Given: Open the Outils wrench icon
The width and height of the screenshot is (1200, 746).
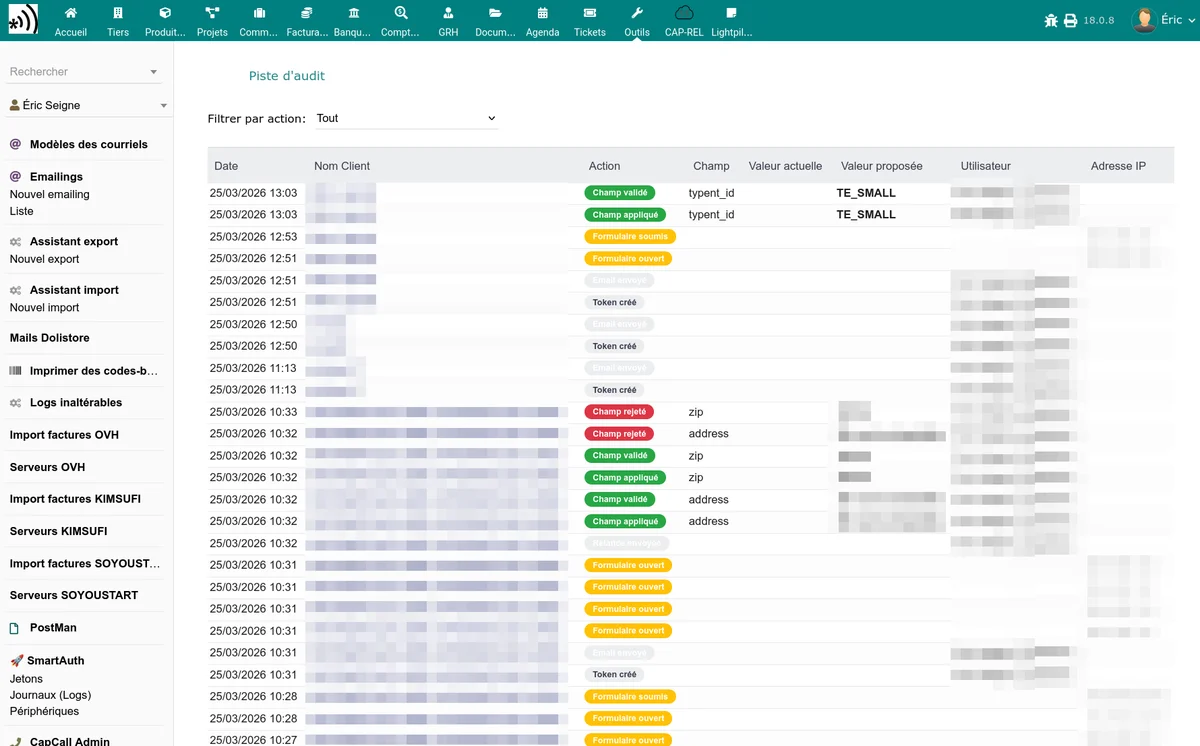Looking at the screenshot, I should (637, 13).
